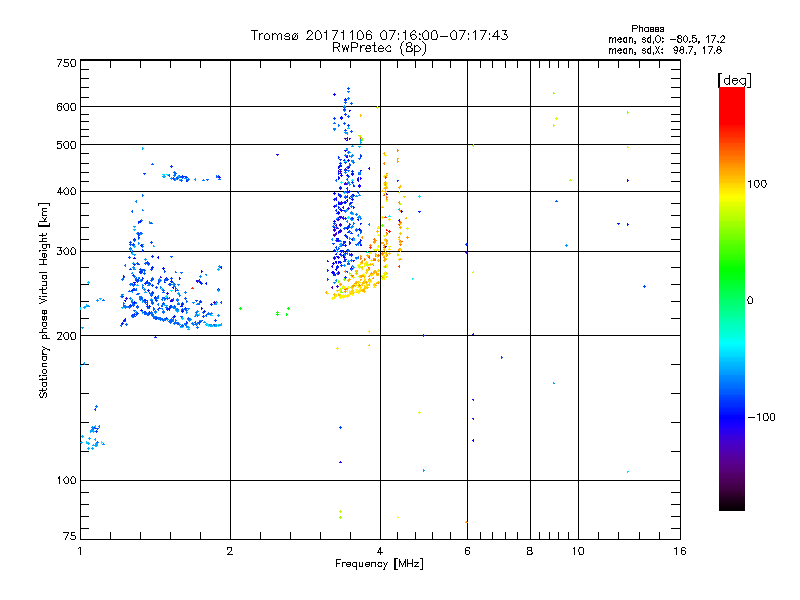Click the black bottom of the colorbar
This screenshot has height=600, width=800.
tap(732, 503)
